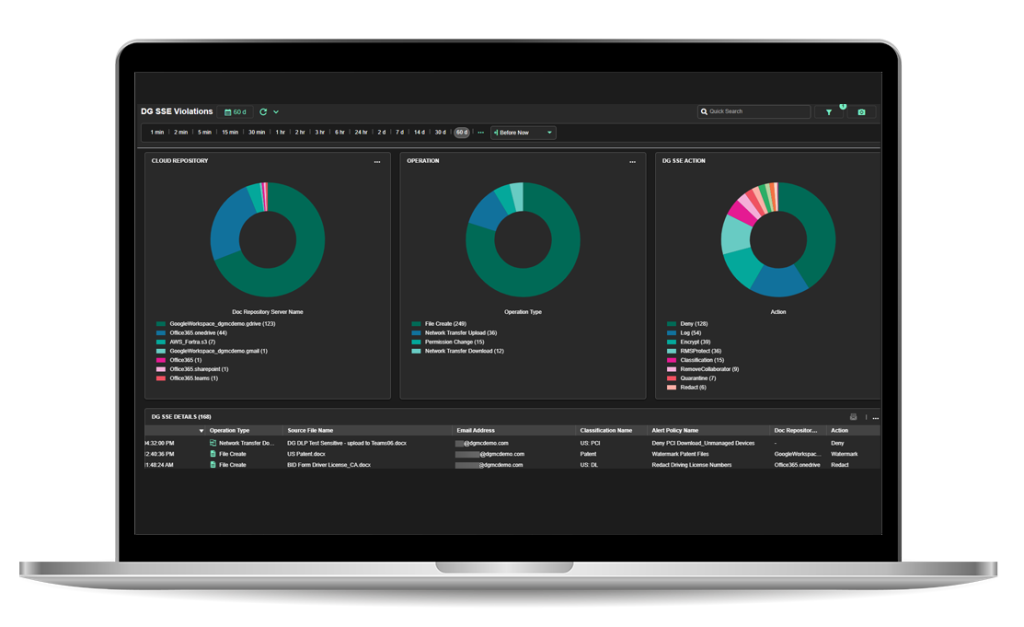This screenshot has height=627, width=1024.
Task: Toggle Office365.onedrive legend entry
Action: pyautogui.click(x=195, y=333)
